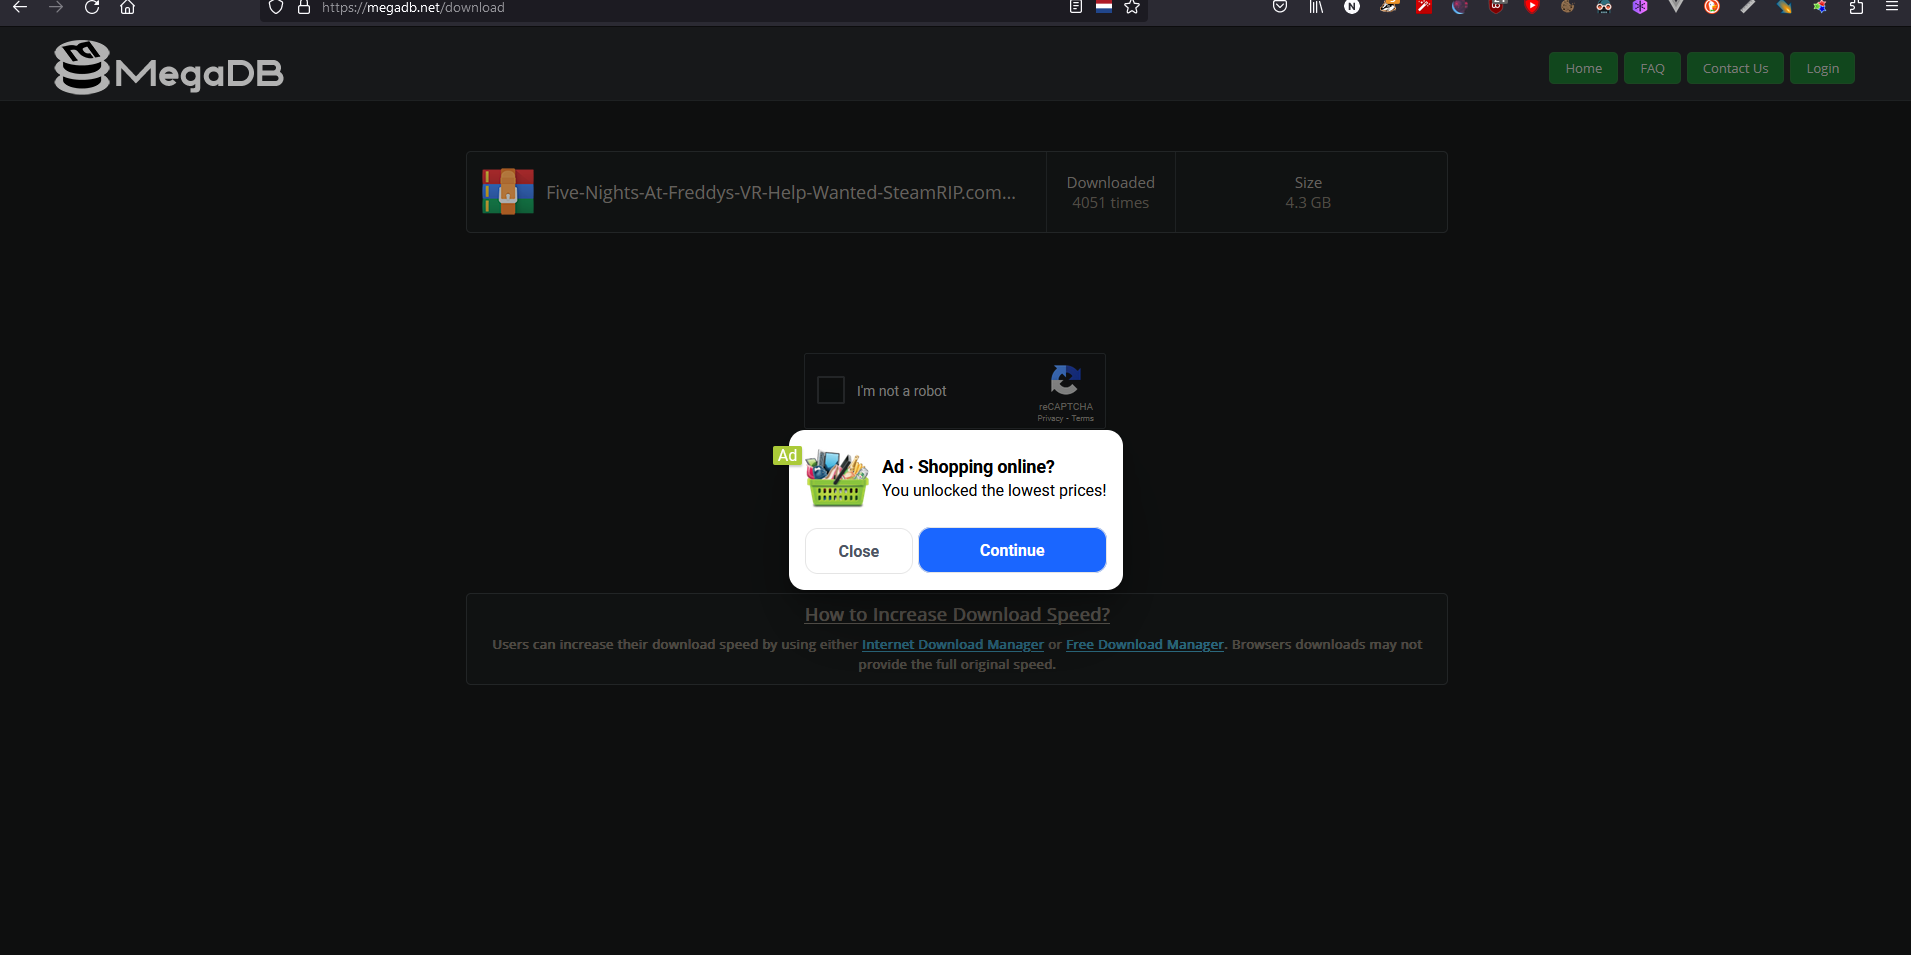
Task: Bookmark this page with the star
Action: (1133, 8)
